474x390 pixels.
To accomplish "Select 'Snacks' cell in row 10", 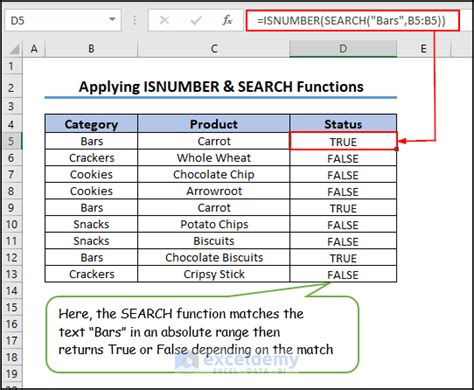I will tap(91, 224).
